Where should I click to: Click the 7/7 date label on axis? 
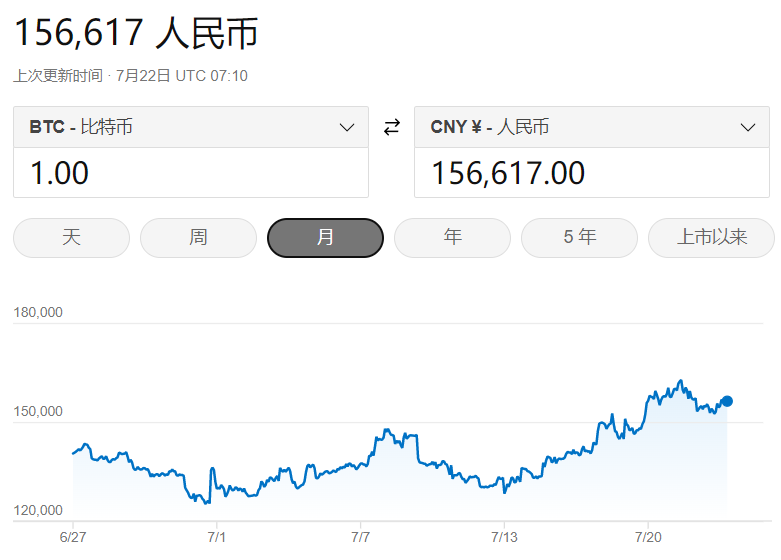point(361,538)
